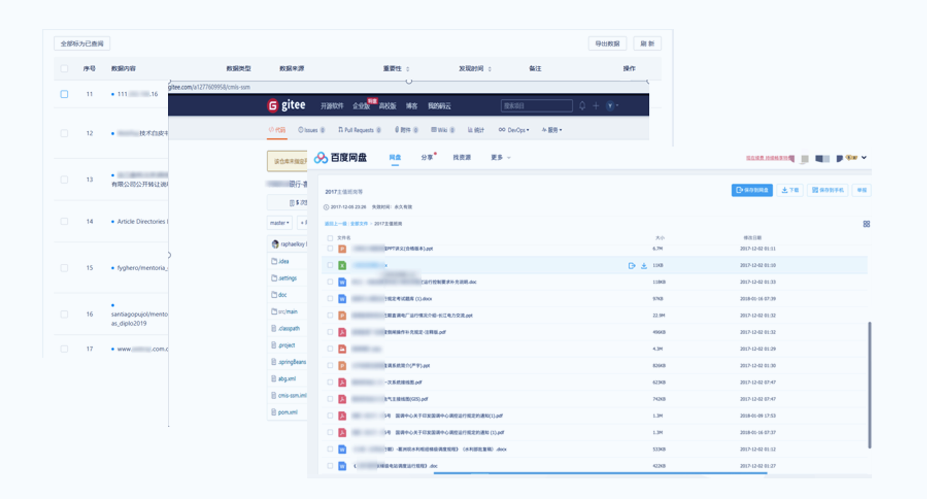Image resolution: width=927 pixels, height=499 pixels.
Task: Click the Word icon of the 422KB .doc file
Action: 342,466
